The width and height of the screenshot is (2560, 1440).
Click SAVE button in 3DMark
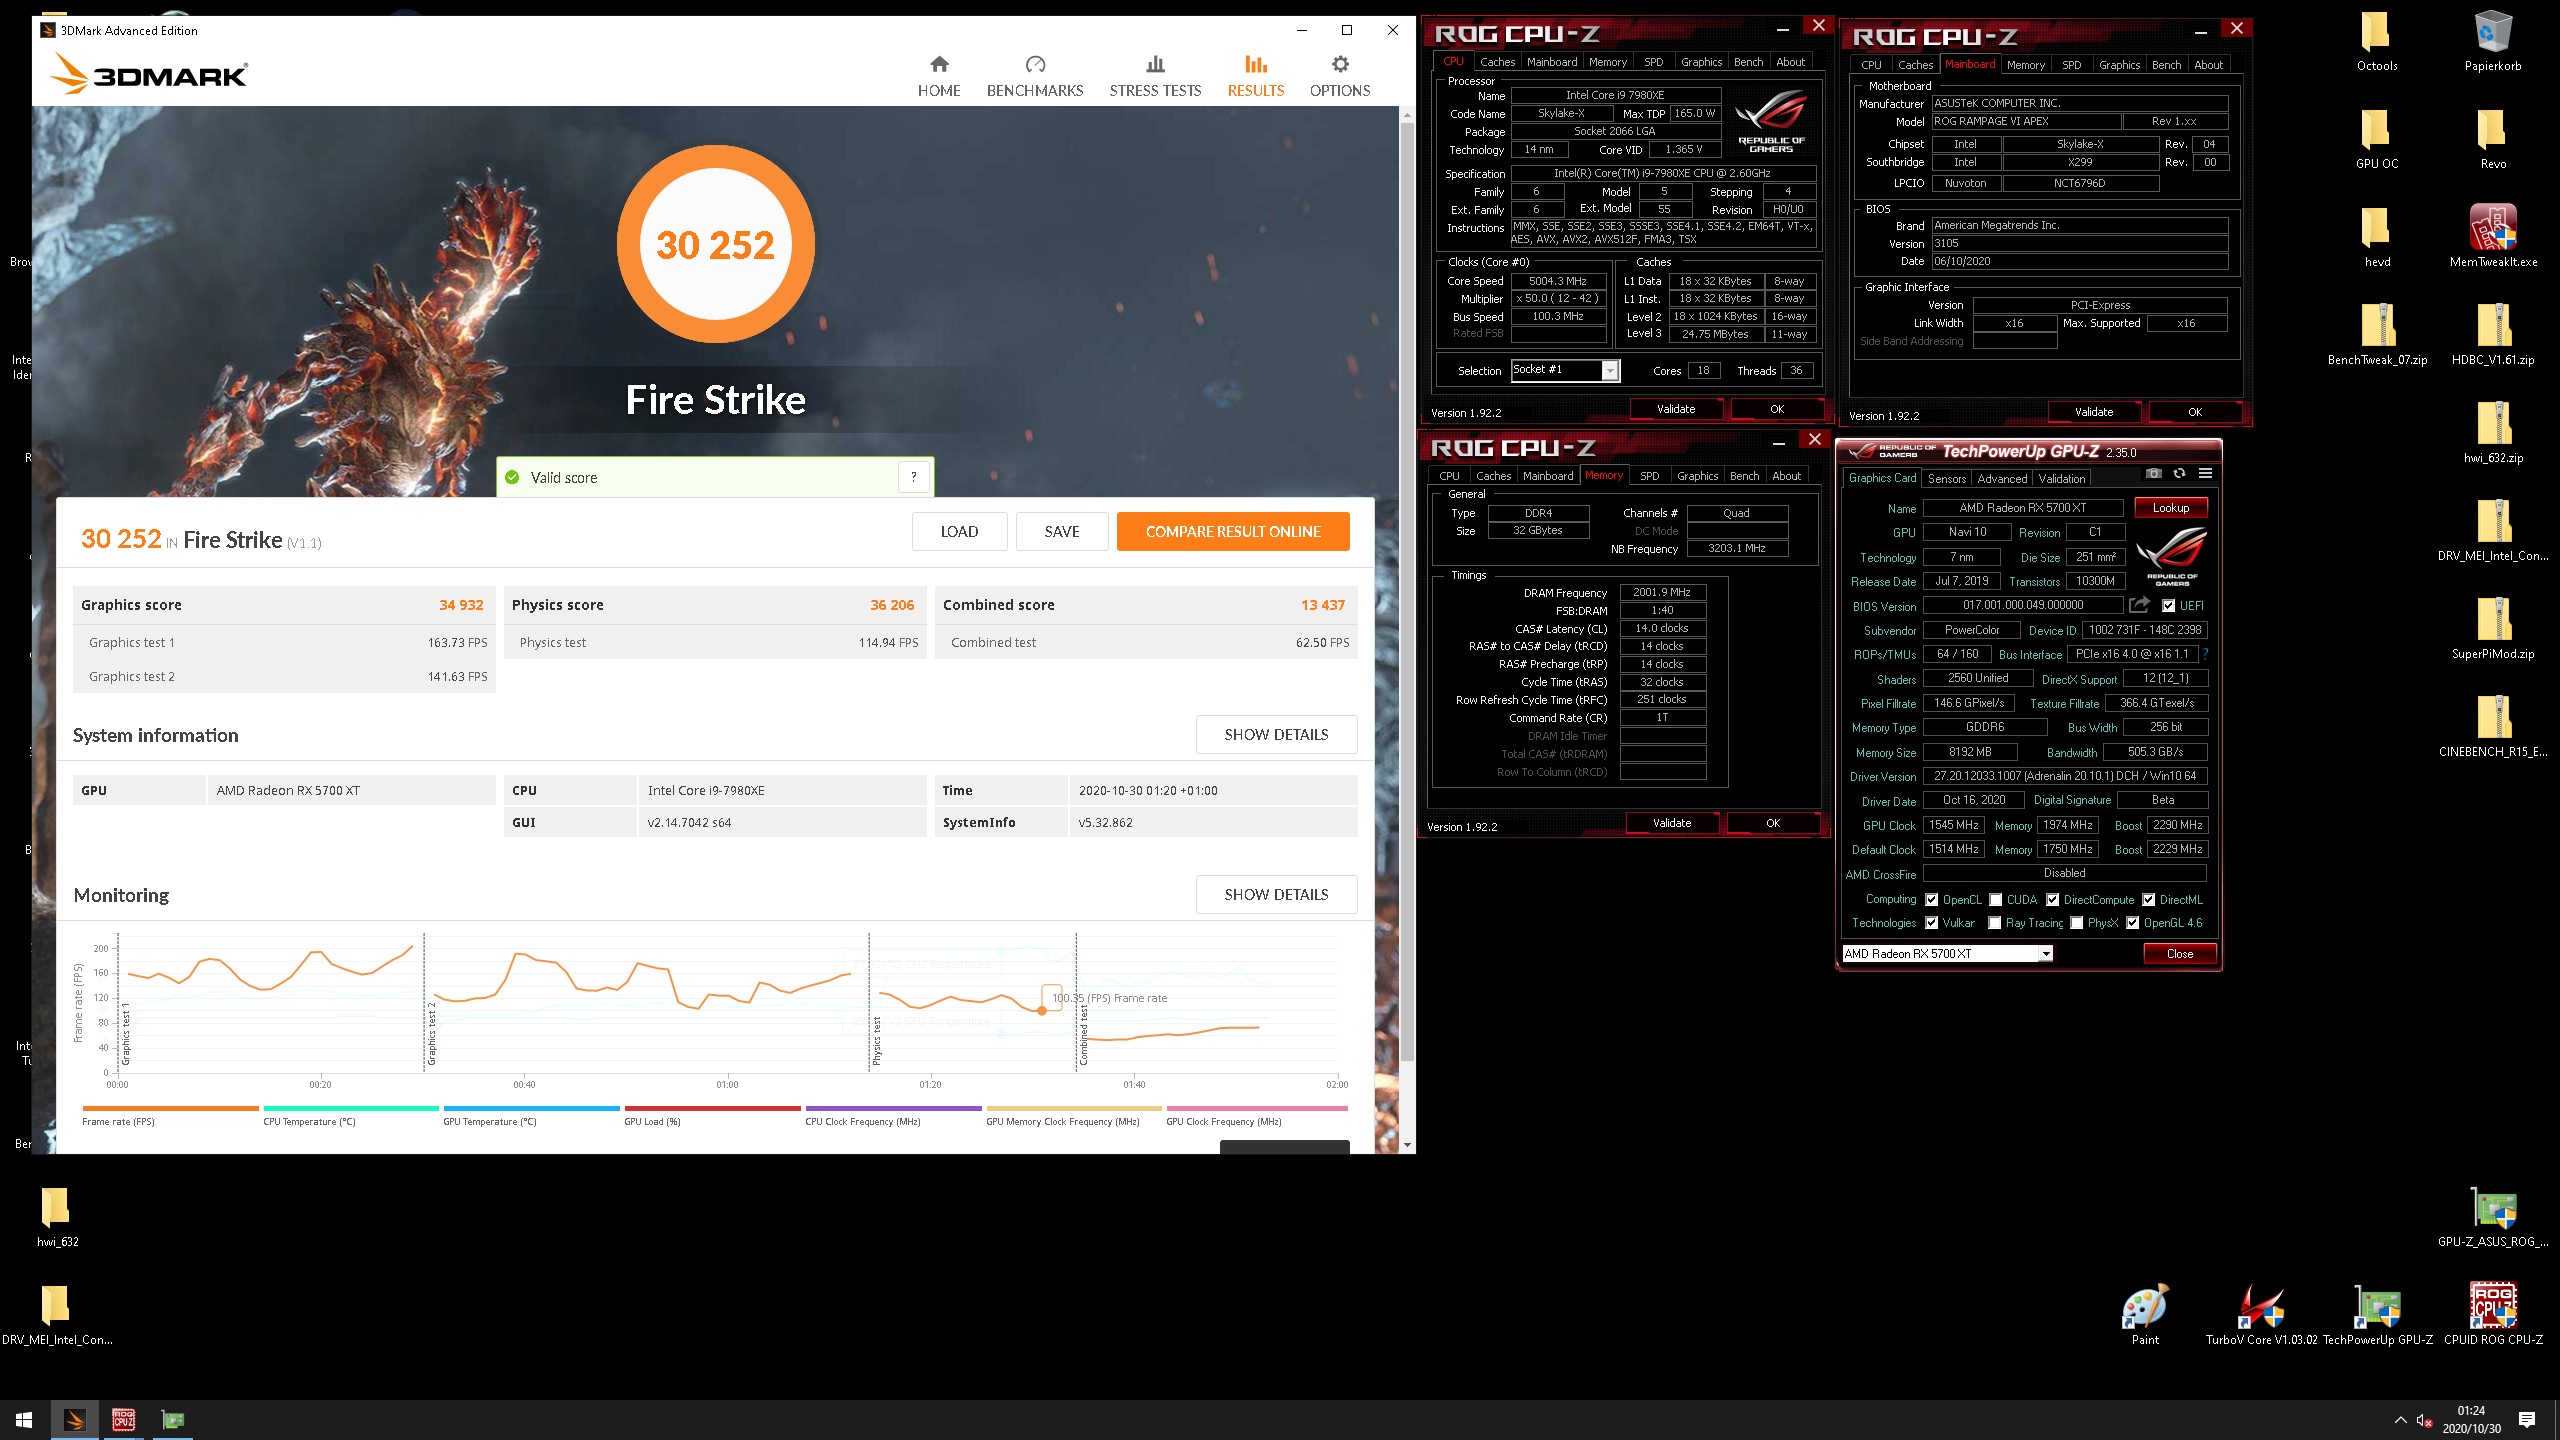[1062, 532]
